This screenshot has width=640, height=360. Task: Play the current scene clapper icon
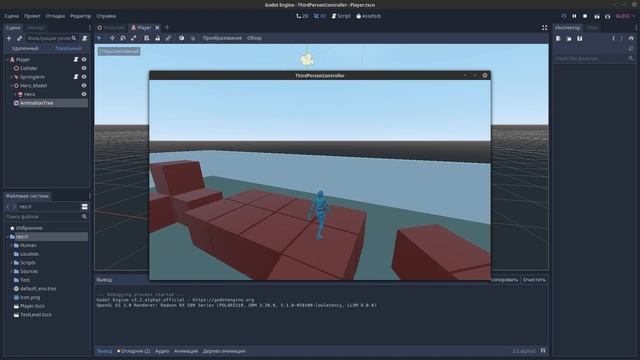(597, 16)
